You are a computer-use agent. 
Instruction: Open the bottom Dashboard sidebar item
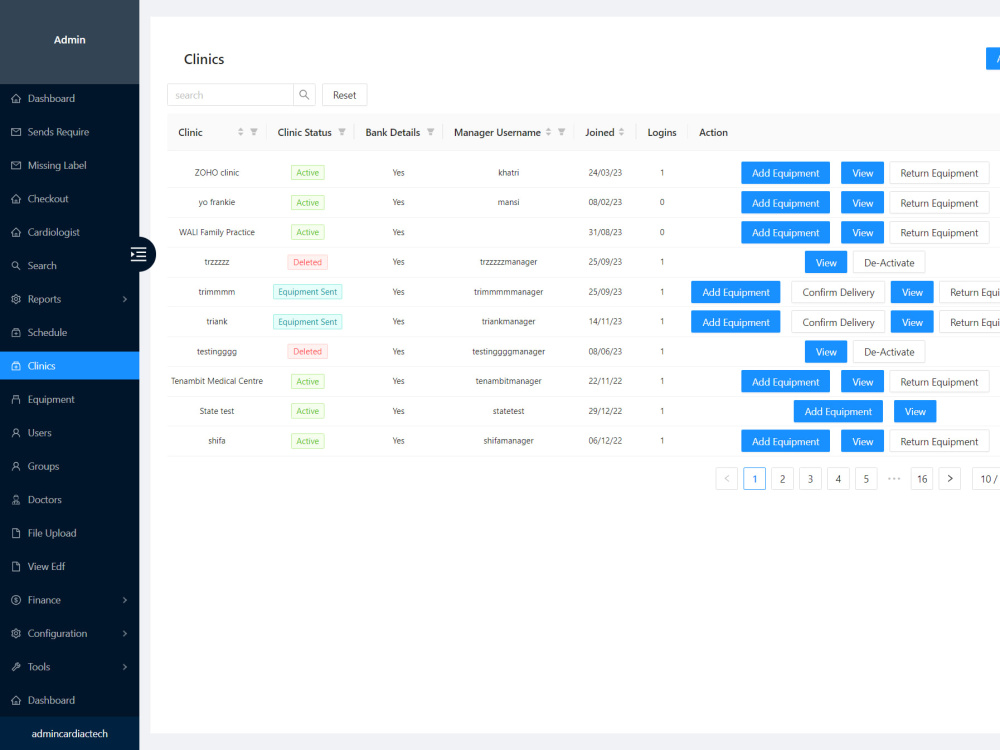point(70,700)
